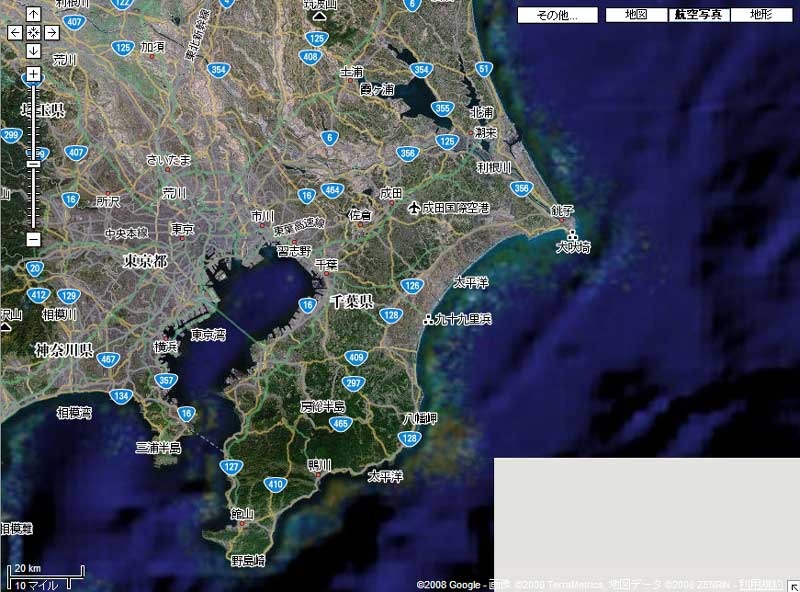Click the zoom slider handle
800x592 pixels.
point(33,163)
